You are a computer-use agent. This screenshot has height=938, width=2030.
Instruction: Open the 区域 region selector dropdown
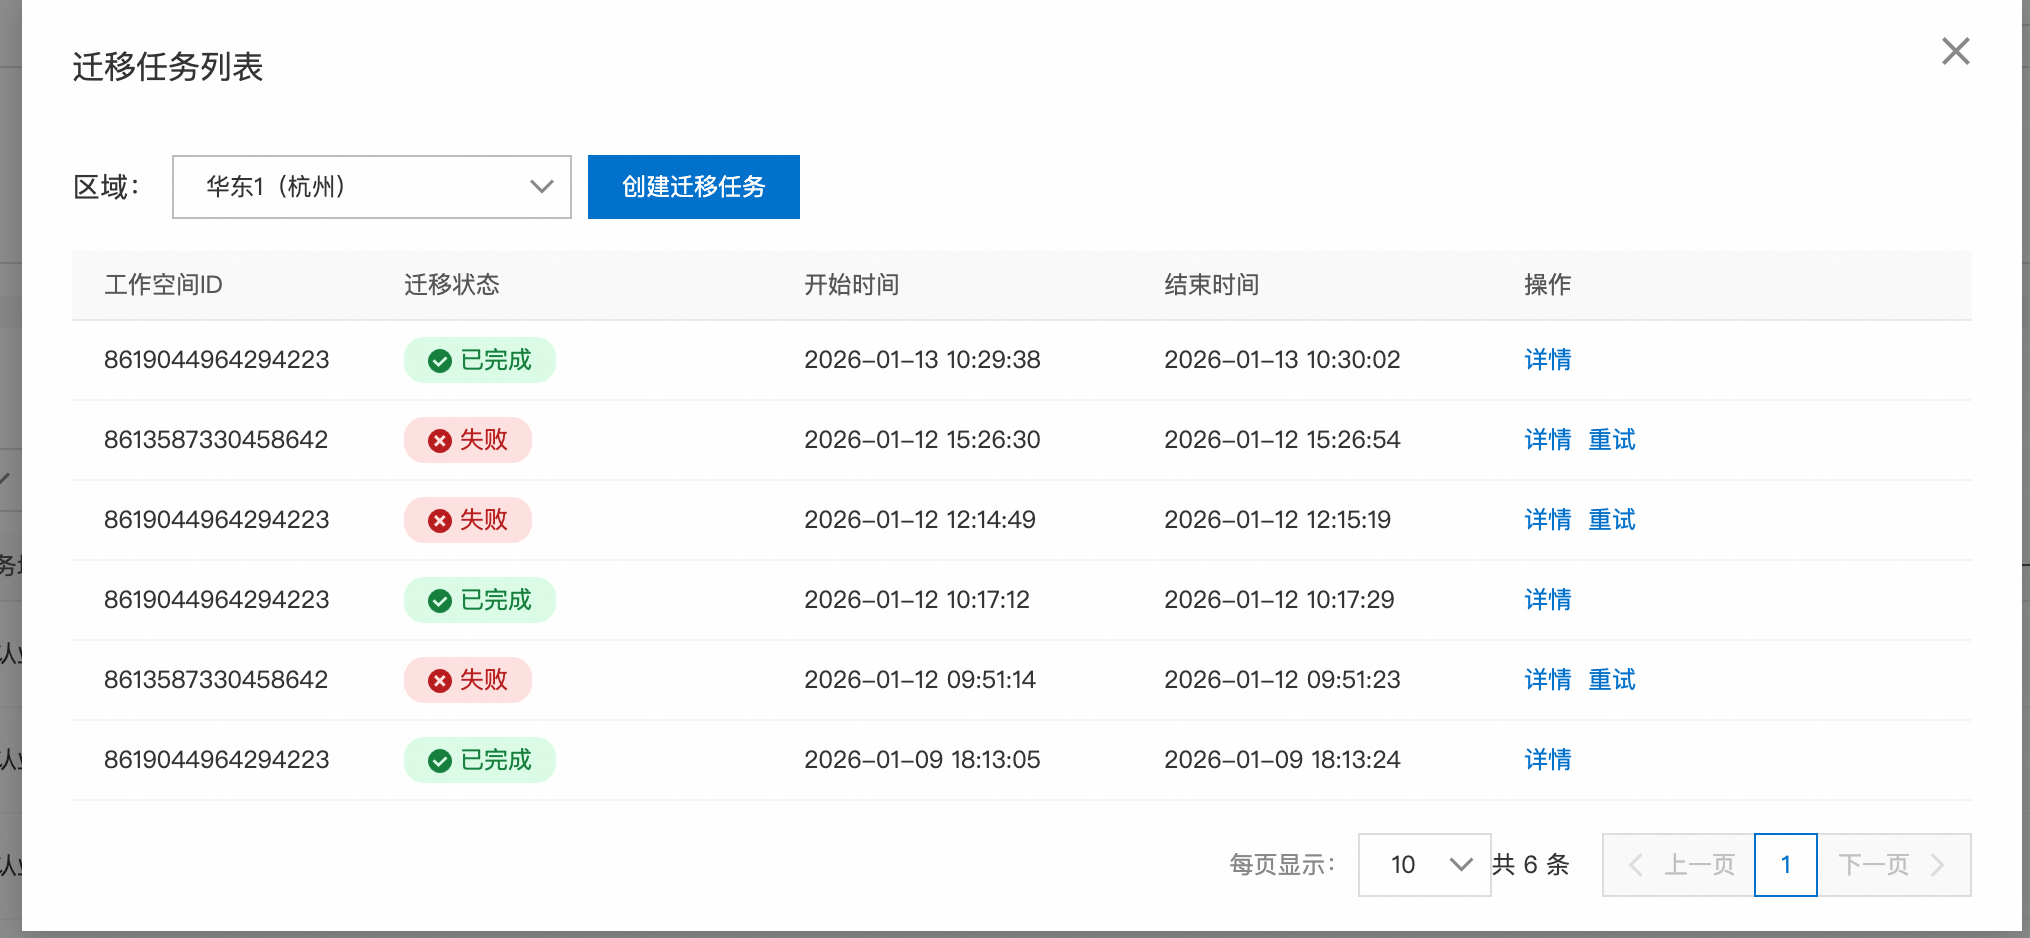coord(371,187)
